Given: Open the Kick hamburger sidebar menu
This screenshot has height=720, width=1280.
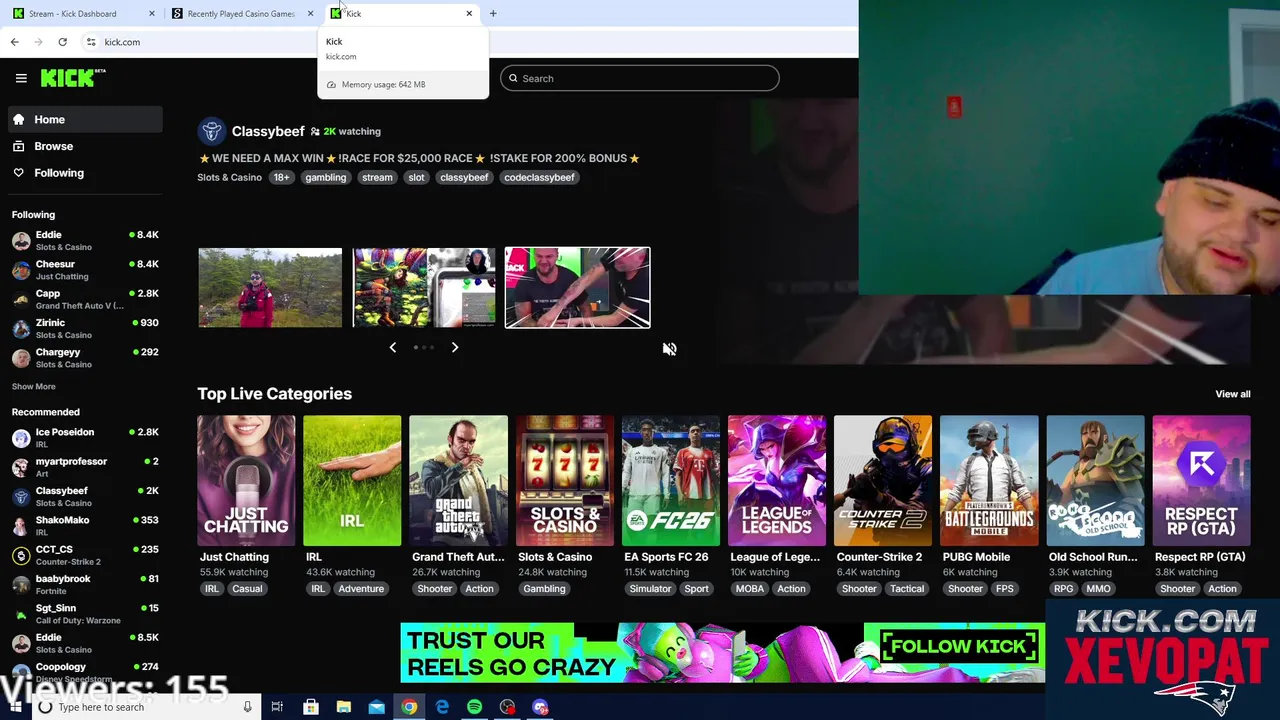Looking at the screenshot, I should point(21,78).
